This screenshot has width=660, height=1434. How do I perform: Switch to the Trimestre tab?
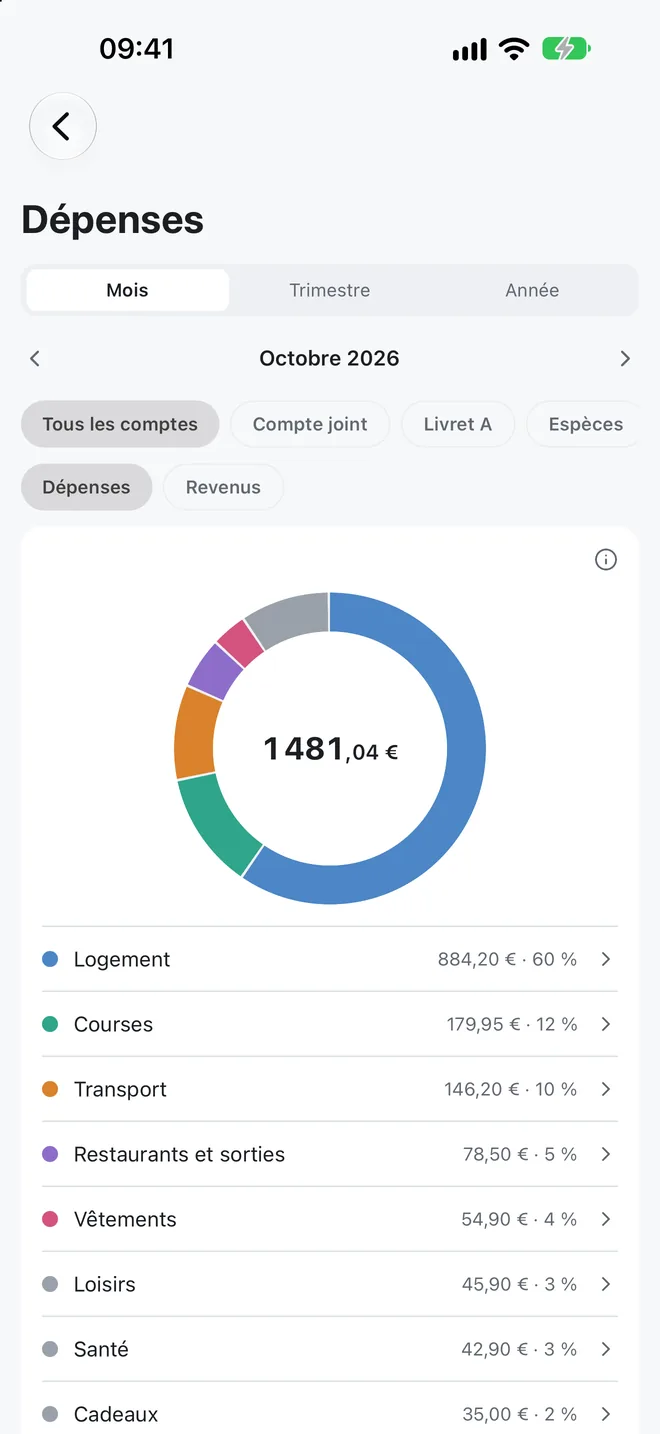(x=330, y=290)
